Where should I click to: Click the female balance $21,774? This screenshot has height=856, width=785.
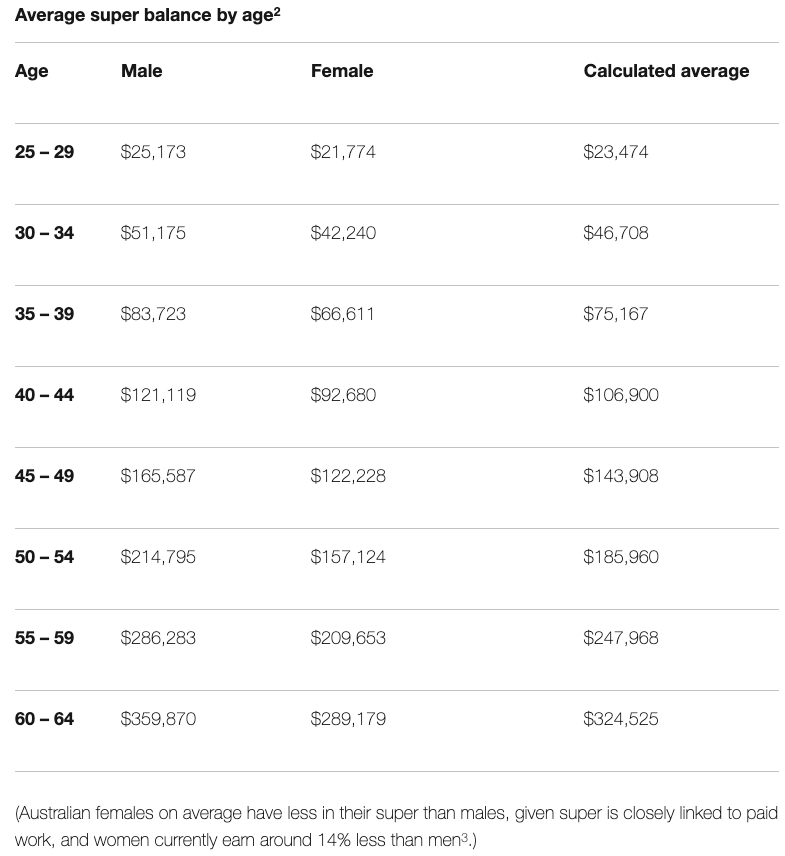point(343,152)
